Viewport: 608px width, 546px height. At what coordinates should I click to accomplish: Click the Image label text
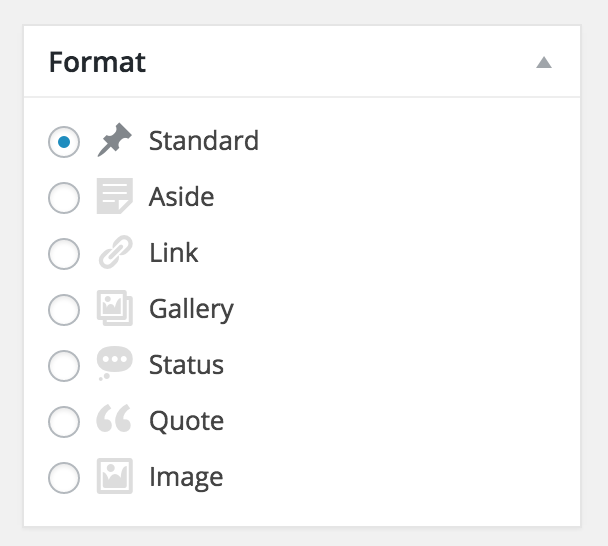[186, 478]
